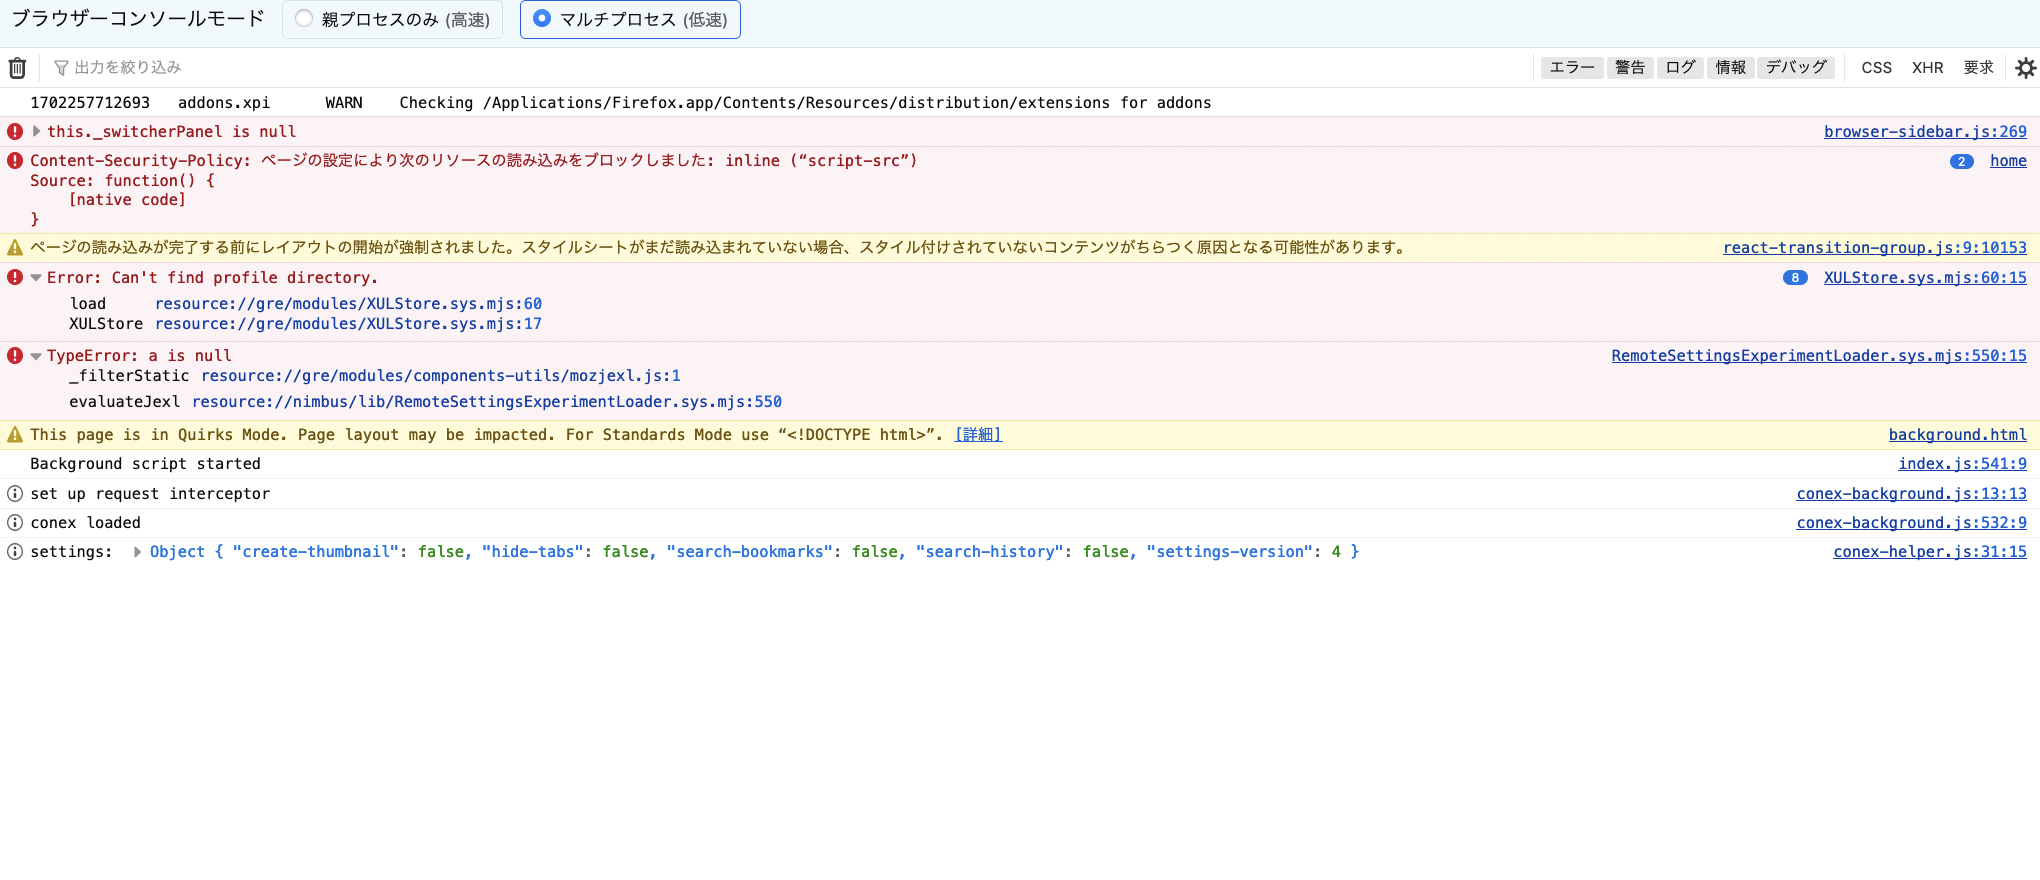Expand the this._switcherPanel is null error
Image resolution: width=2040 pixels, height=880 pixels.
pyautogui.click(x=37, y=132)
